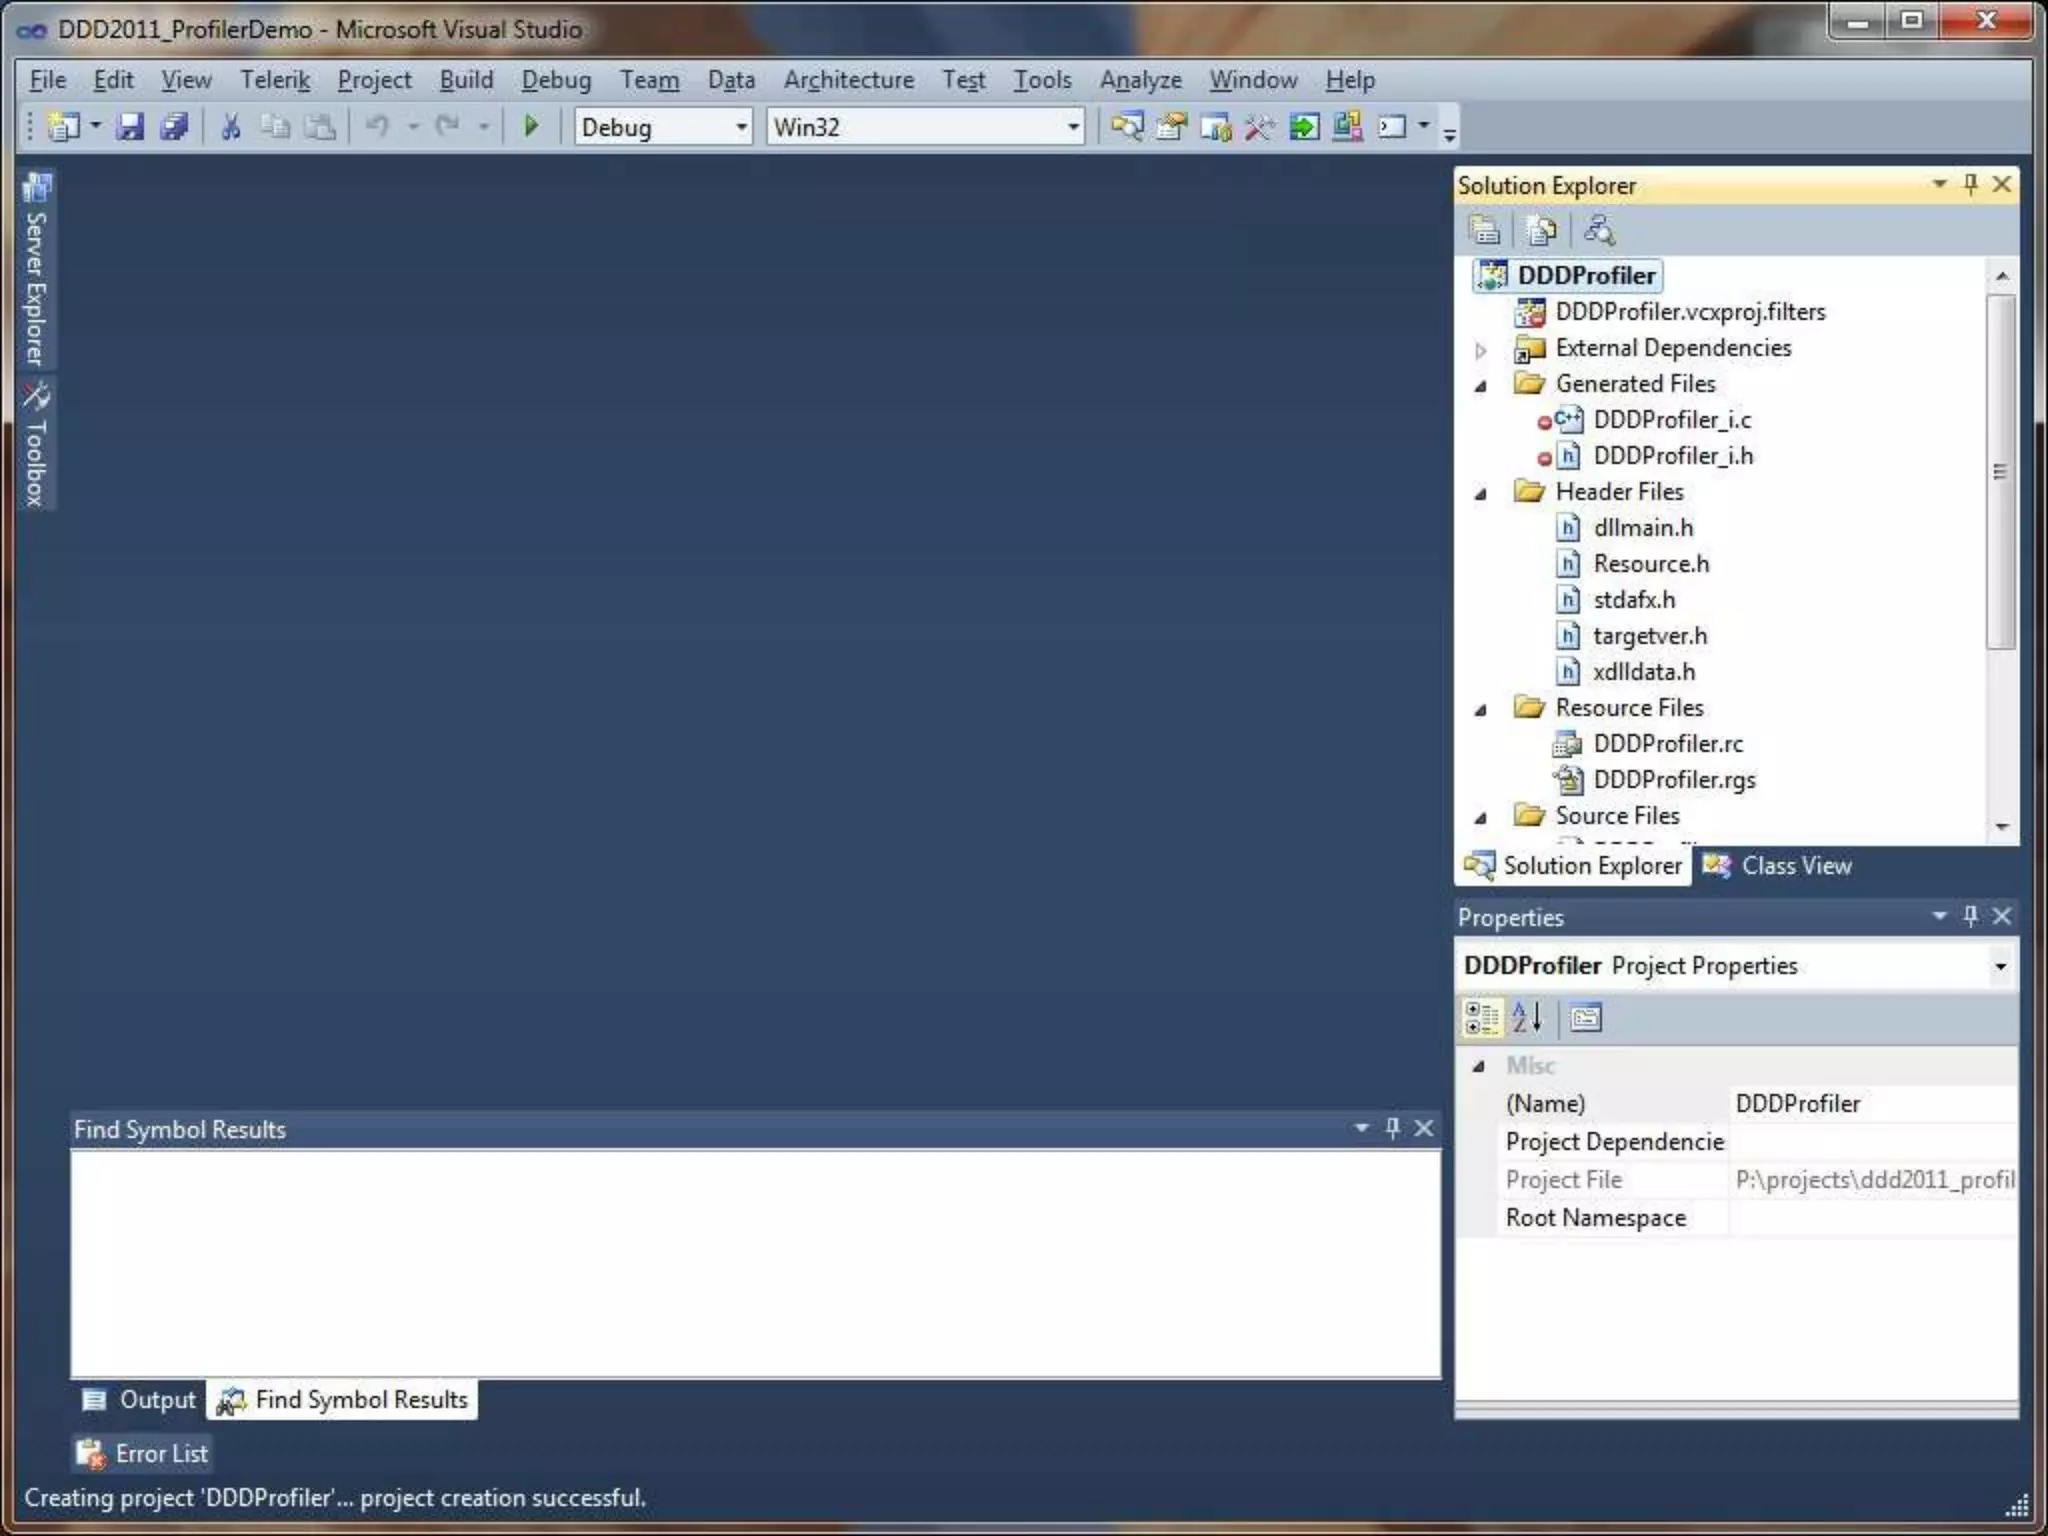The image size is (2048, 1536).
Task: Click the Start Debugging green arrow
Action: pos(531,126)
